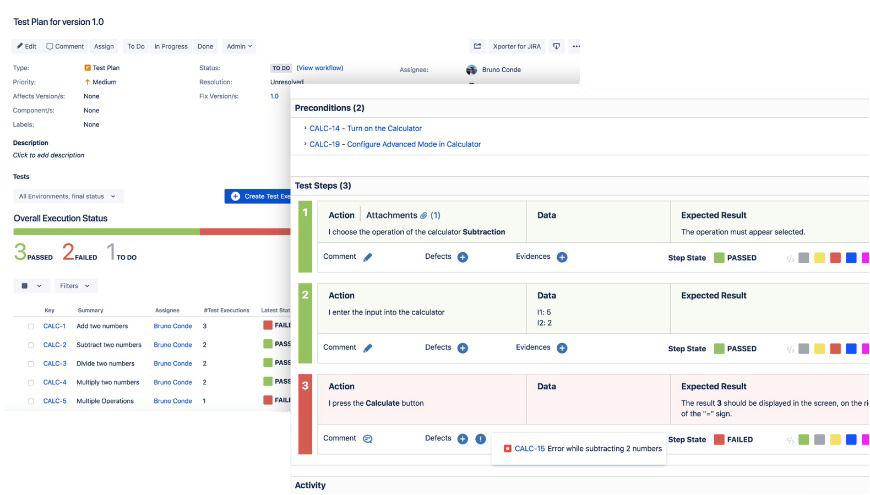870x495 pixels.
Task: Tick the checkbox for CALC-4 row
Action: [31, 382]
